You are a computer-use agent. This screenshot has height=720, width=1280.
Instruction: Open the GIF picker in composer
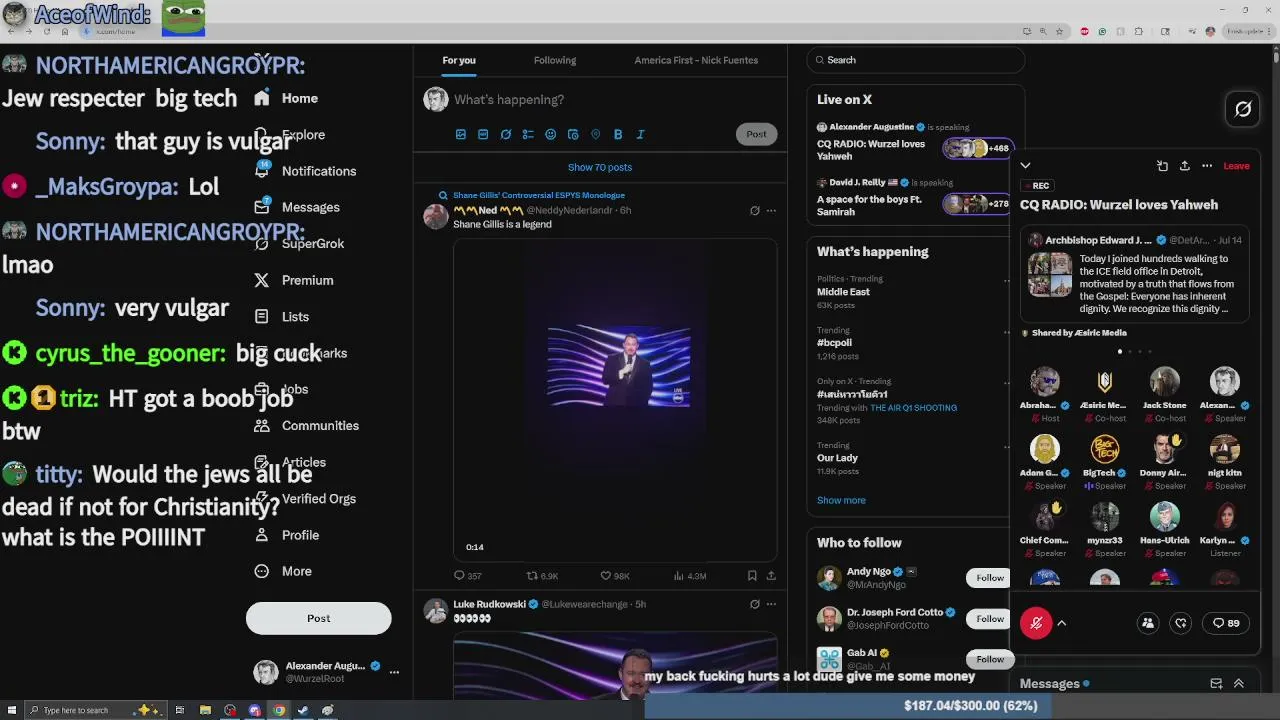pos(483,134)
